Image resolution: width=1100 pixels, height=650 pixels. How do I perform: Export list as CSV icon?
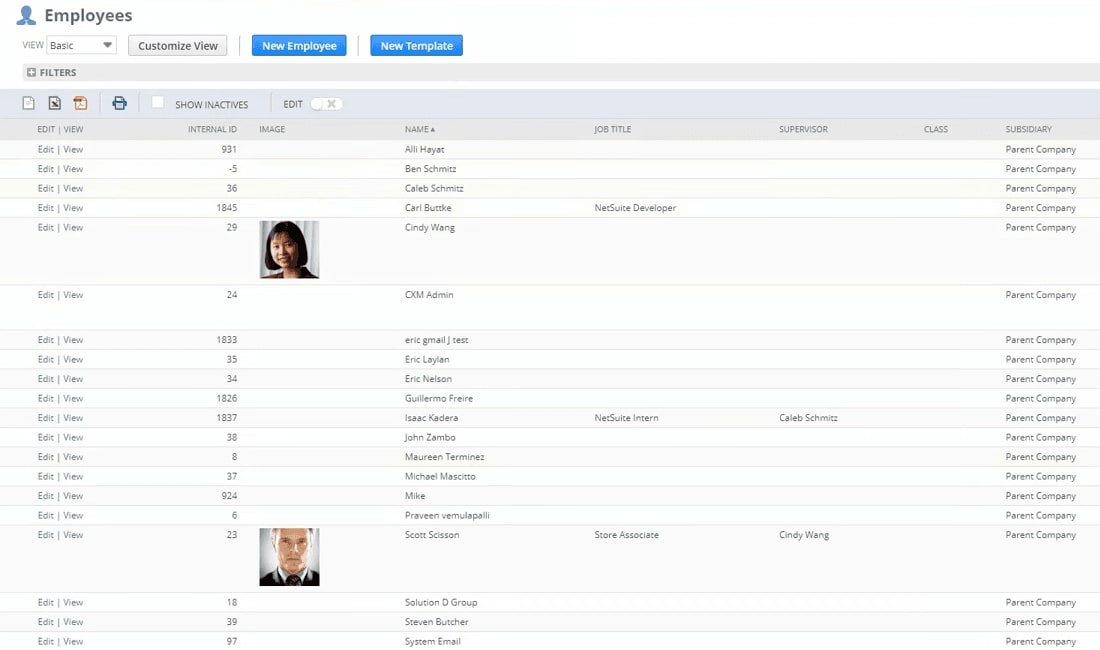(x=28, y=104)
